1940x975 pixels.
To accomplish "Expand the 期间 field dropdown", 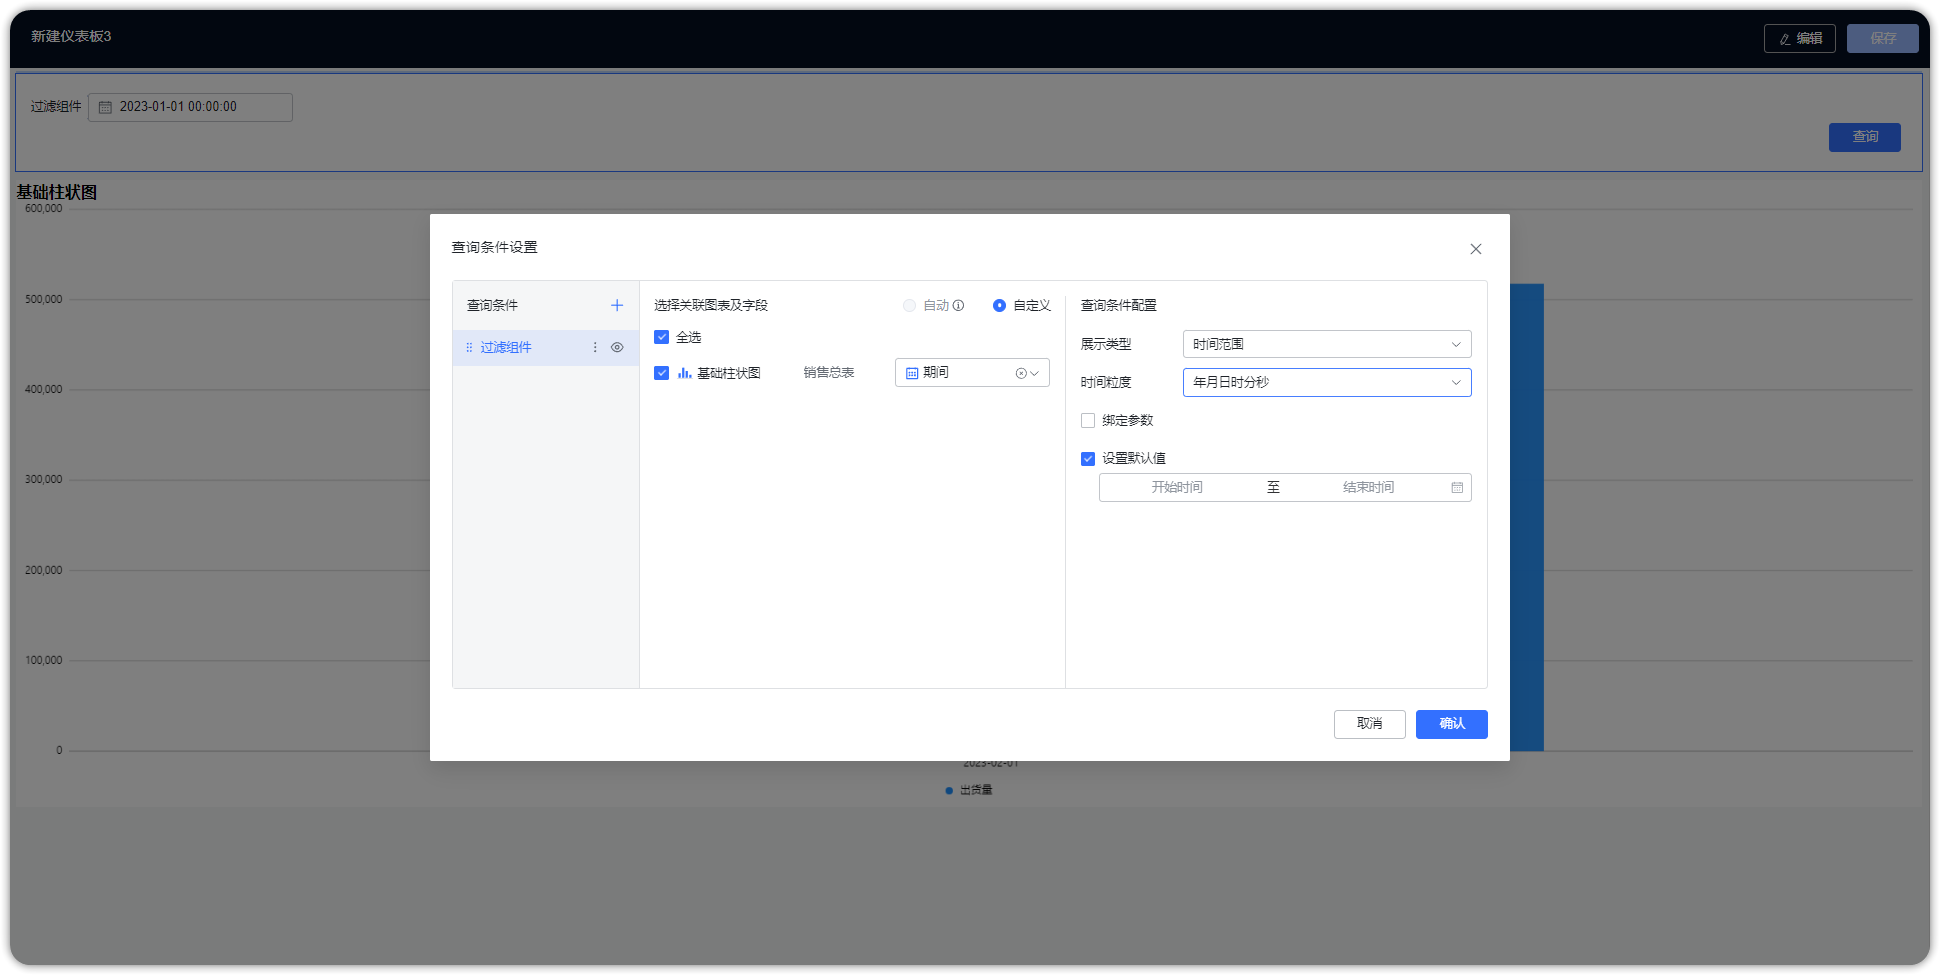I will pyautogui.click(x=1035, y=373).
